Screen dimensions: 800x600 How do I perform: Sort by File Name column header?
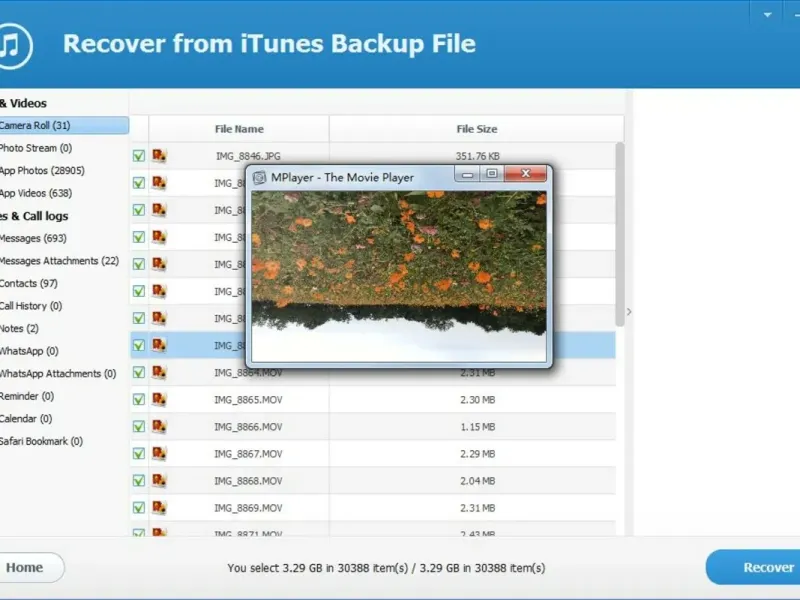tap(239, 129)
